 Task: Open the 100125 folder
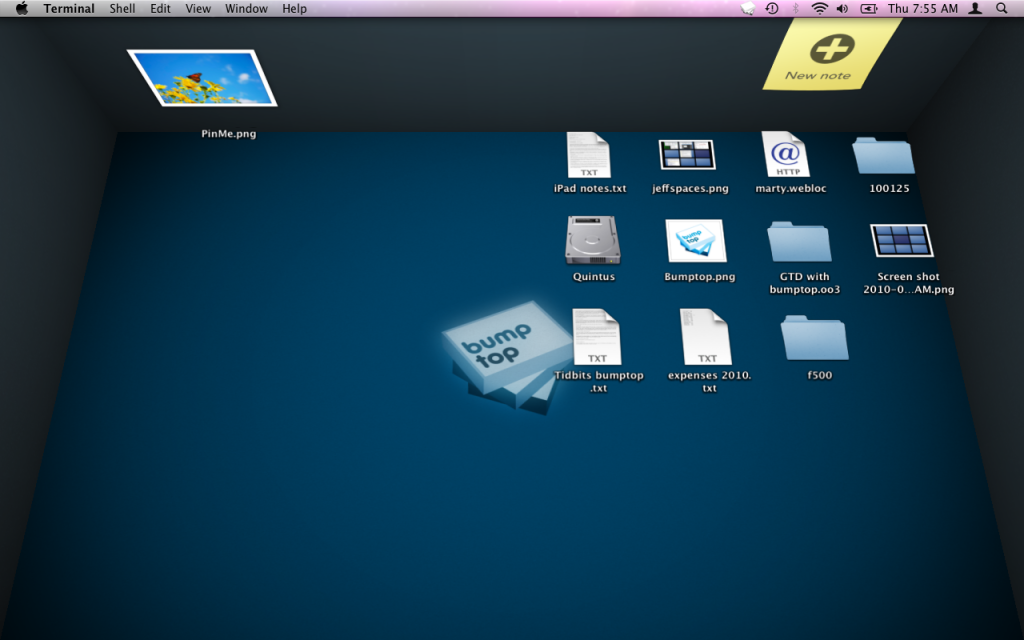[884, 155]
